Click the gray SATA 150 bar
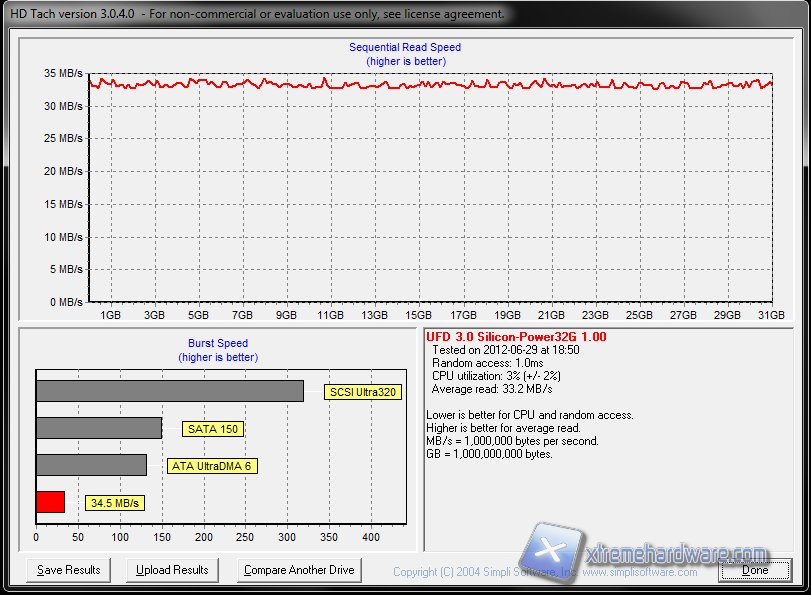Viewport: 811px width, 595px height. [98, 428]
